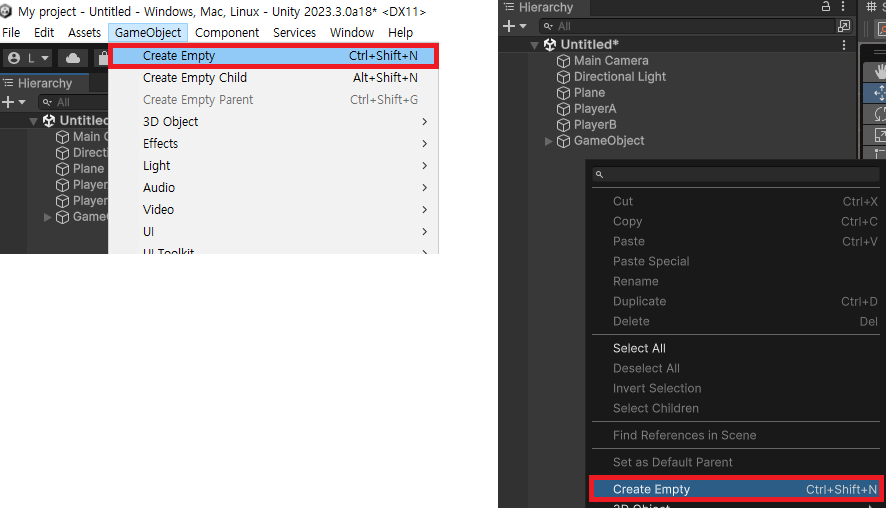Image resolution: width=886 pixels, height=508 pixels.
Task: Expand the Effects submenu
Action: [x=273, y=144]
